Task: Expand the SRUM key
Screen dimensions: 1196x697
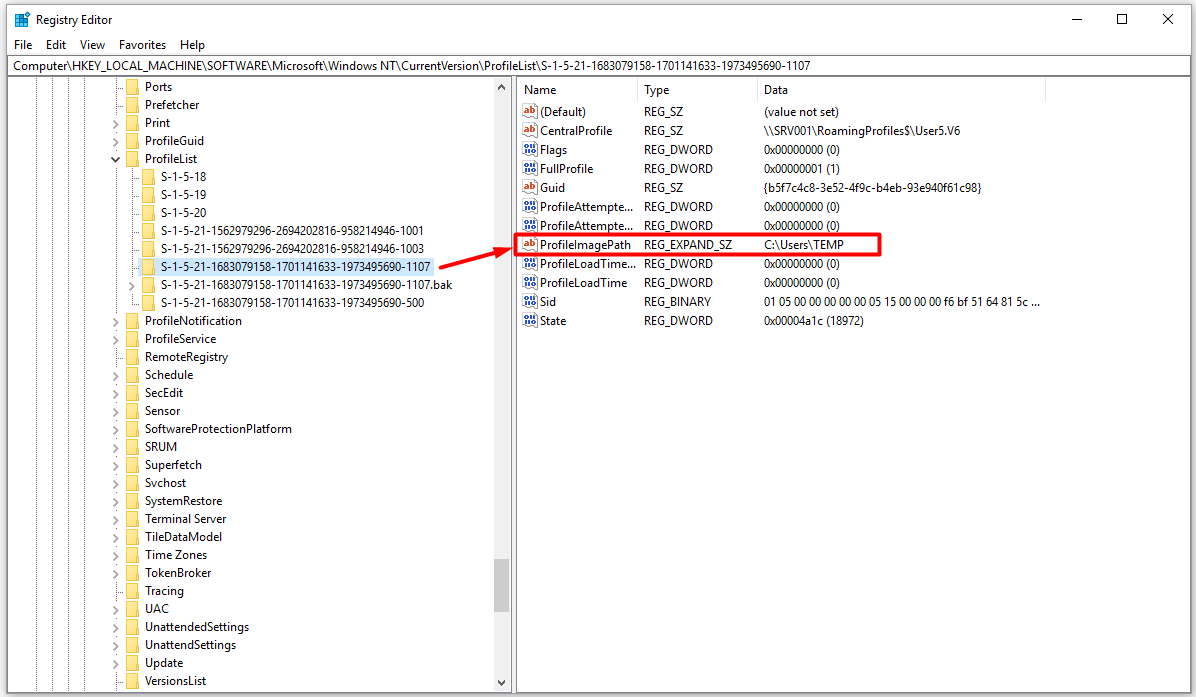Action: 115,448
